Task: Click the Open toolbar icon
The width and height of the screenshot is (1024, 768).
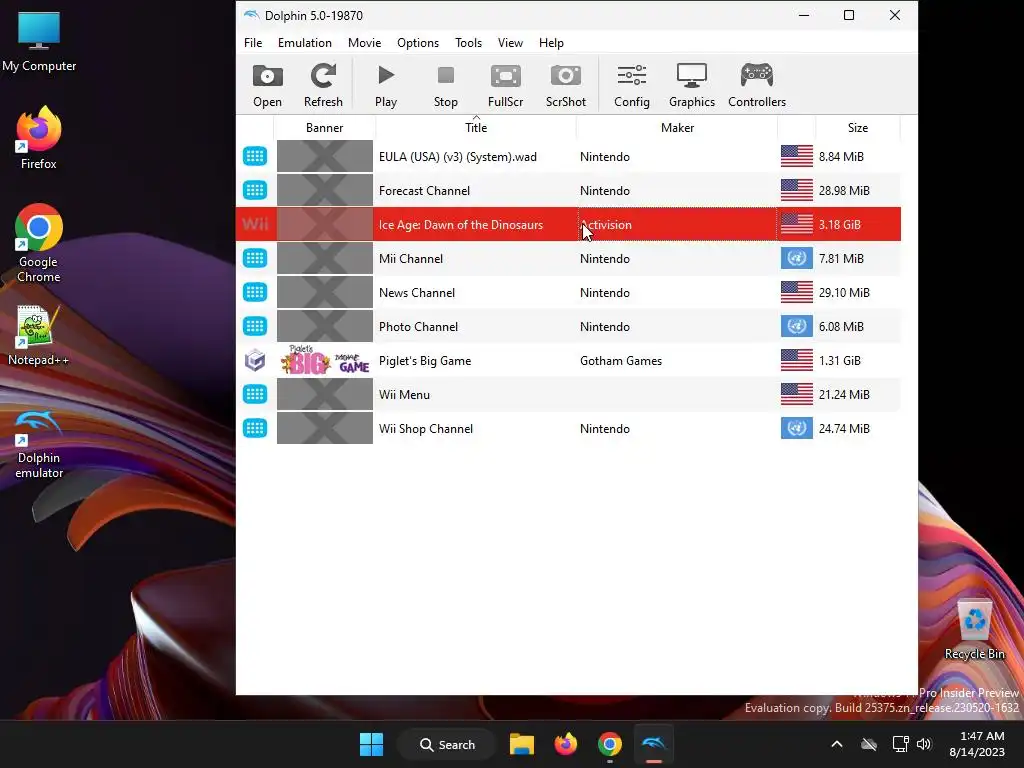Action: (267, 86)
